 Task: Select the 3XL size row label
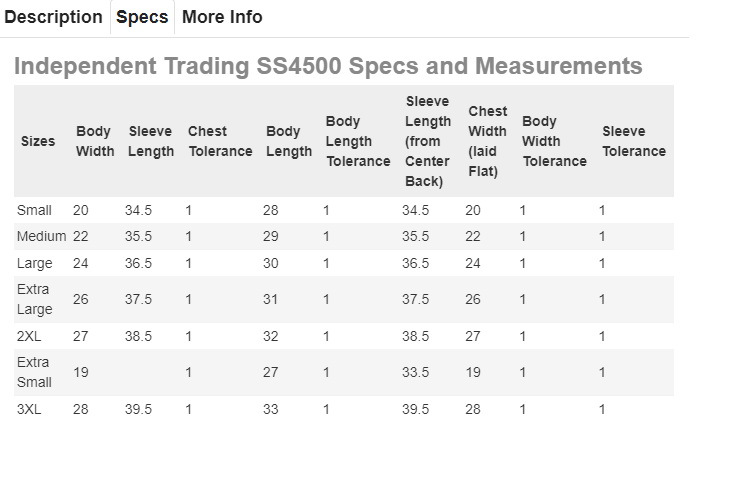pos(29,409)
